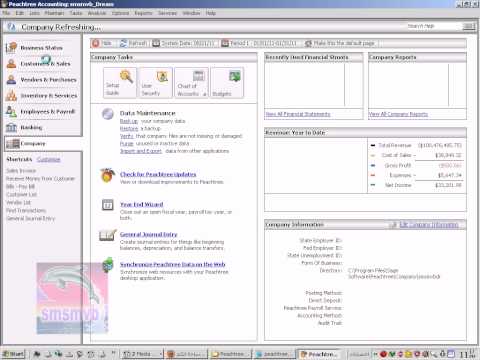The image size is (480, 360).
Task: Change the System Date toolbar item
Action: point(184,43)
